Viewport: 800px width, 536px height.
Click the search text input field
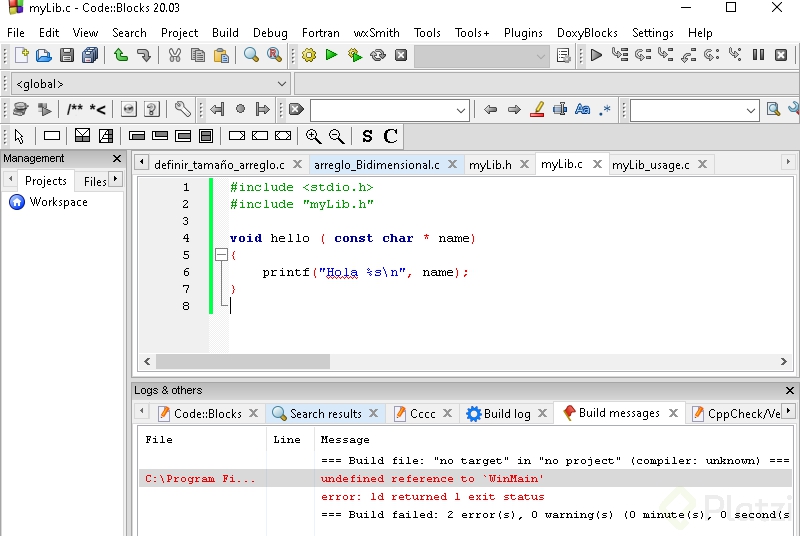(381, 110)
